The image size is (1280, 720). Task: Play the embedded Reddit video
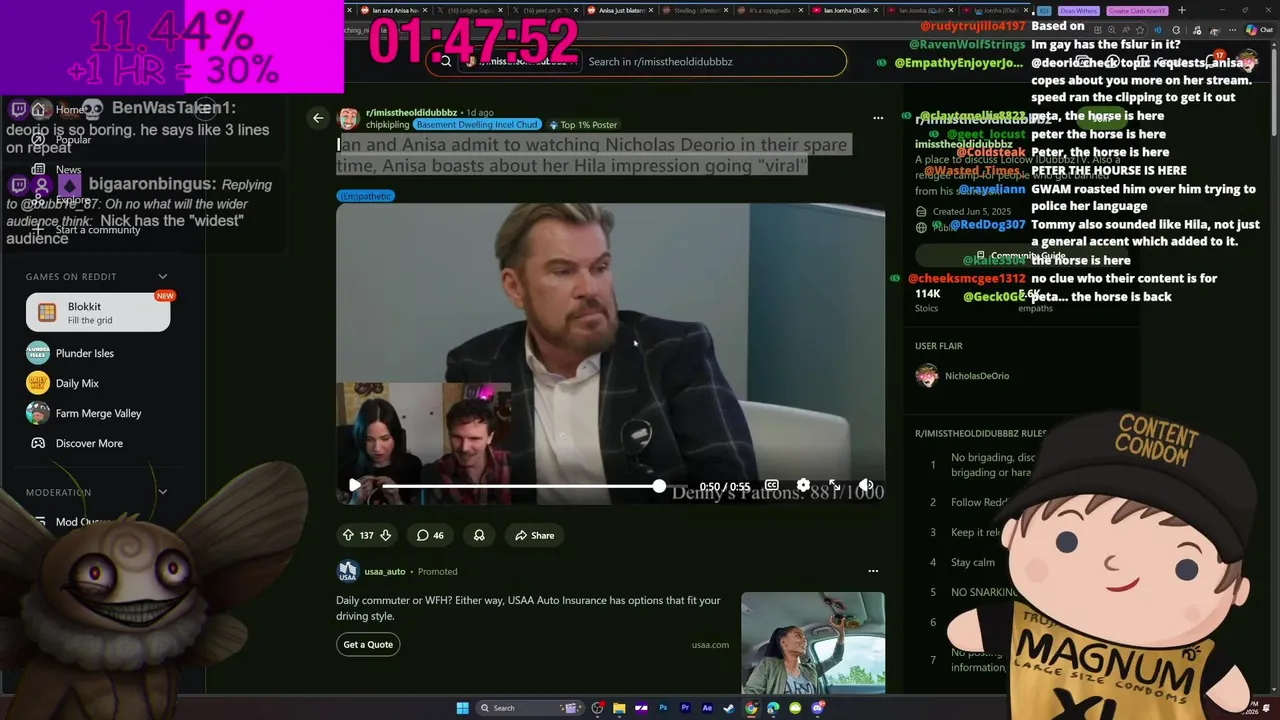pos(354,485)
